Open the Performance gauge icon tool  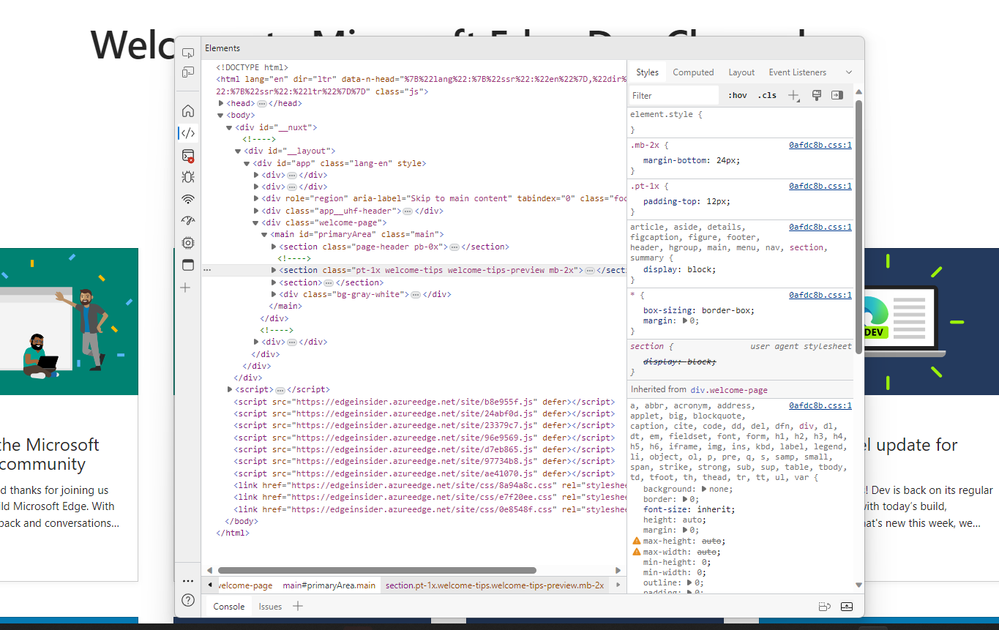click(188, 221)
